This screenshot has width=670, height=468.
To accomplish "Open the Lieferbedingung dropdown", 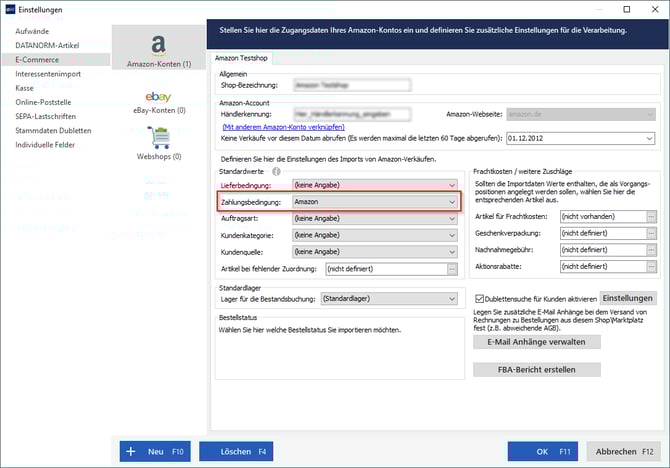I will point(375,185).
